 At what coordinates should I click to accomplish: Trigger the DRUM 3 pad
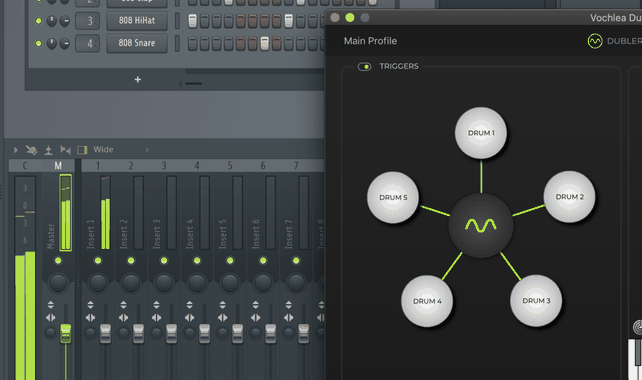pyautogui.click(x=536, y=301)
